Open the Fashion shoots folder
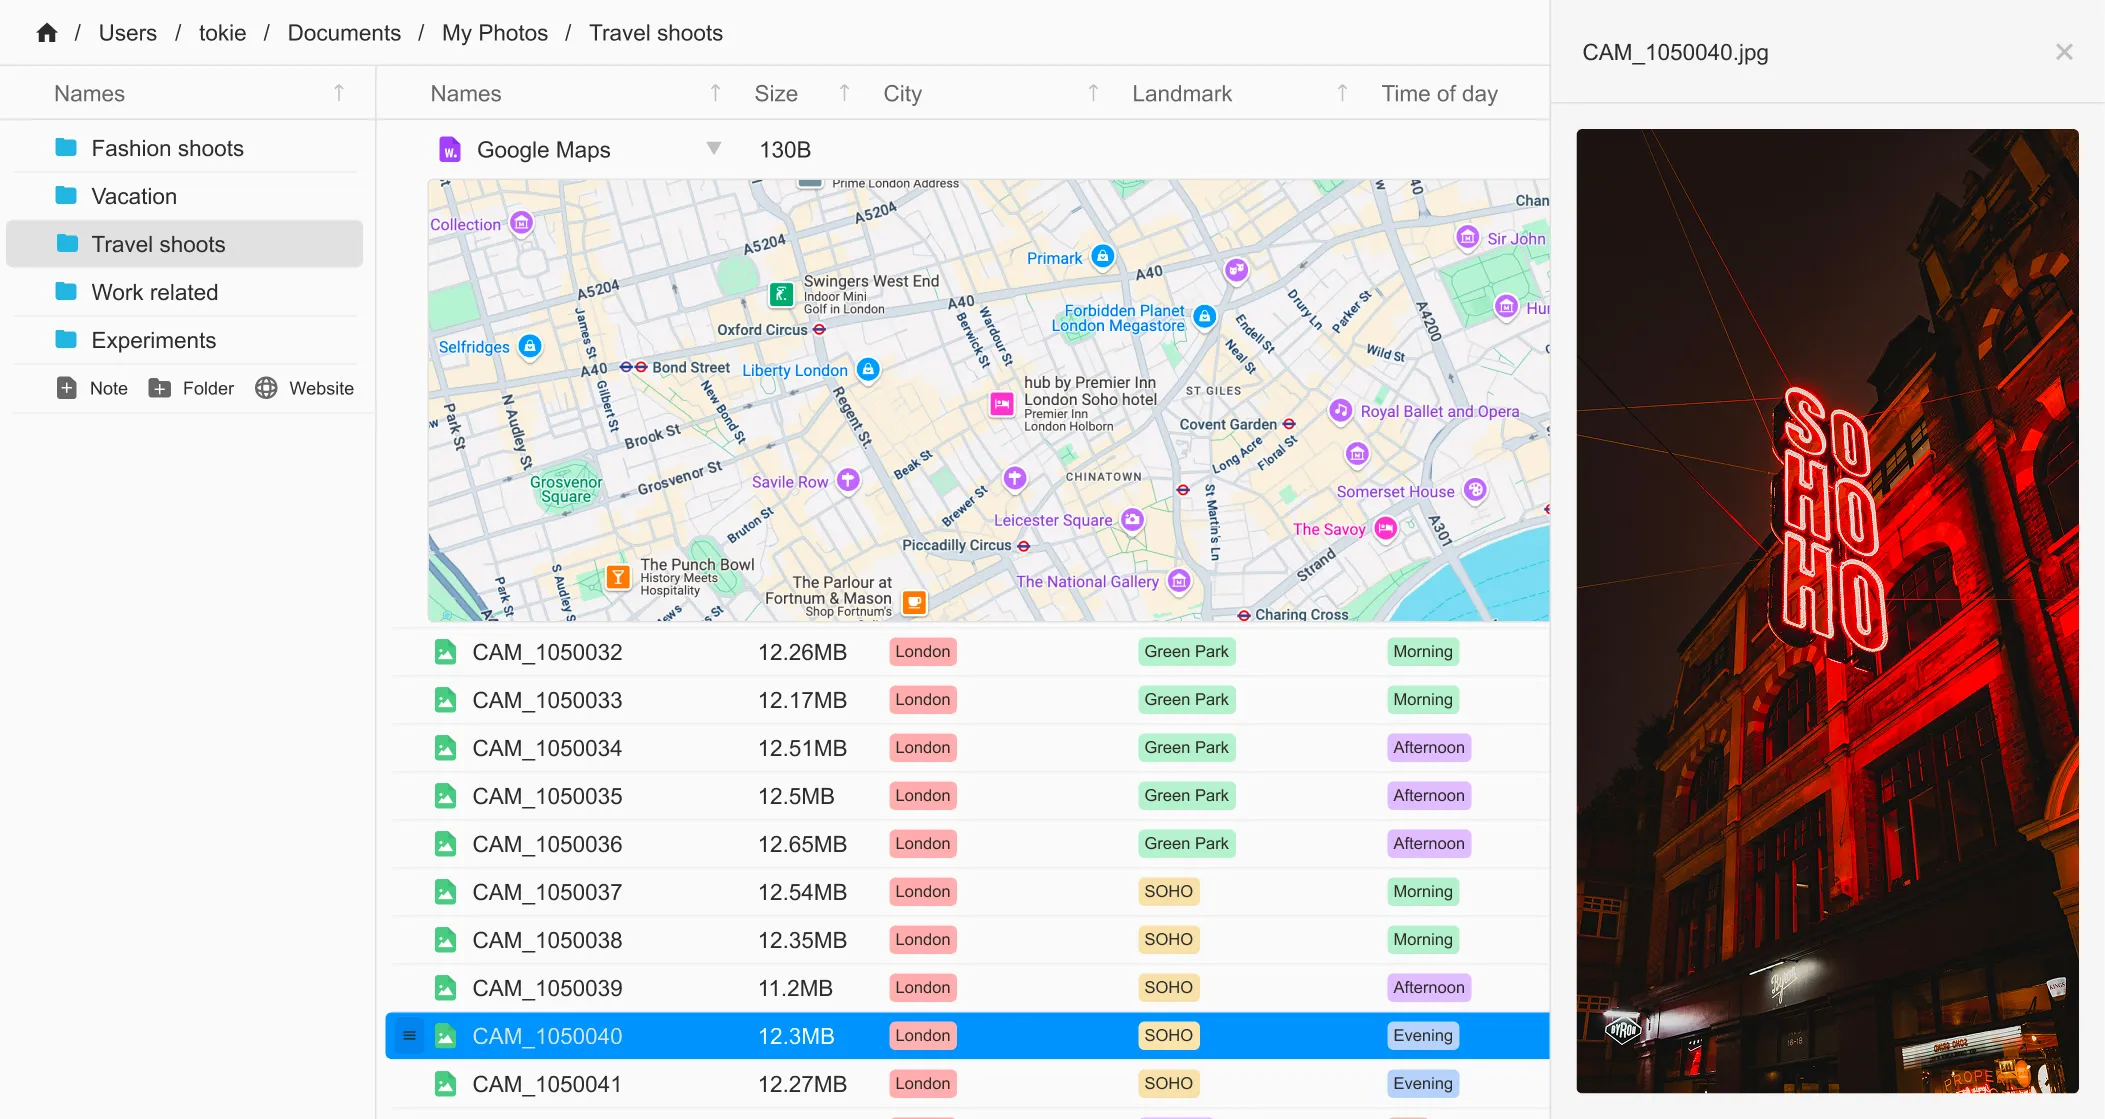Screen dimensions: 2105x1119 point(167,148)
